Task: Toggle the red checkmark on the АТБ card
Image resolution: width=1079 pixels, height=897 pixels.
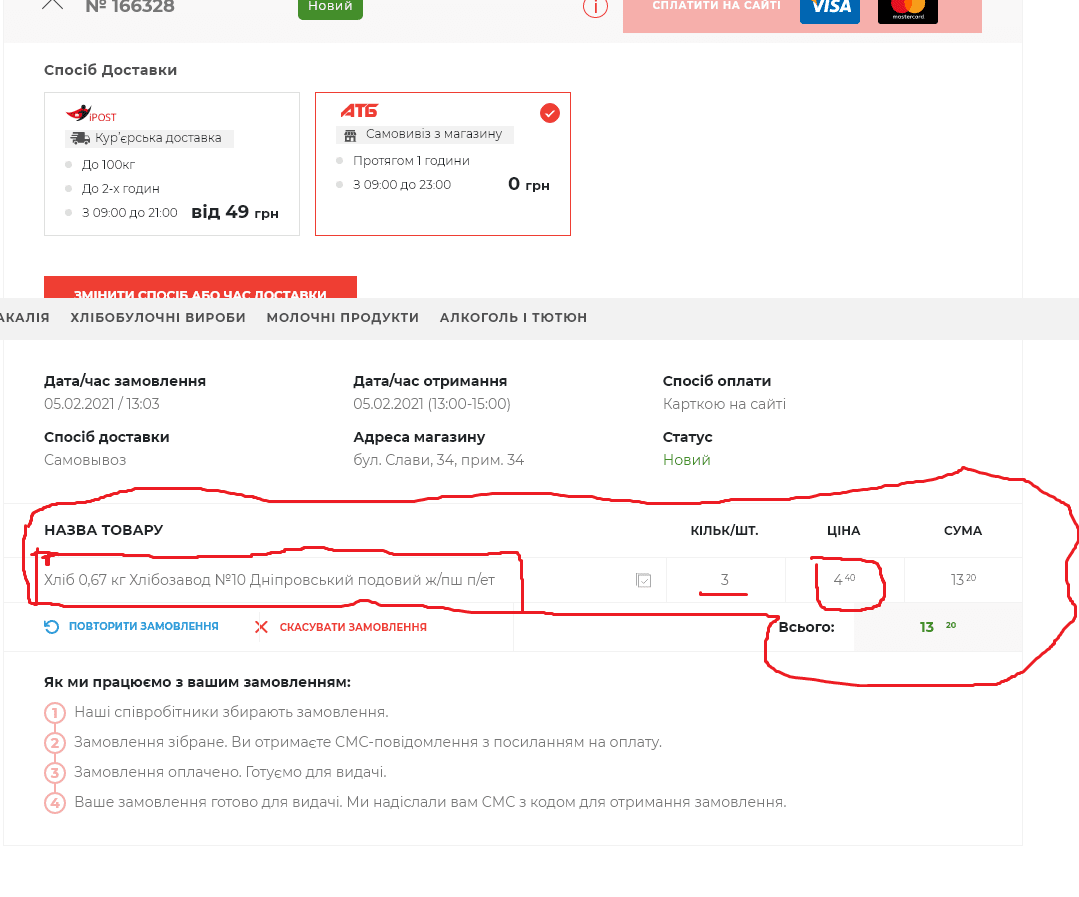Action: 550,113
